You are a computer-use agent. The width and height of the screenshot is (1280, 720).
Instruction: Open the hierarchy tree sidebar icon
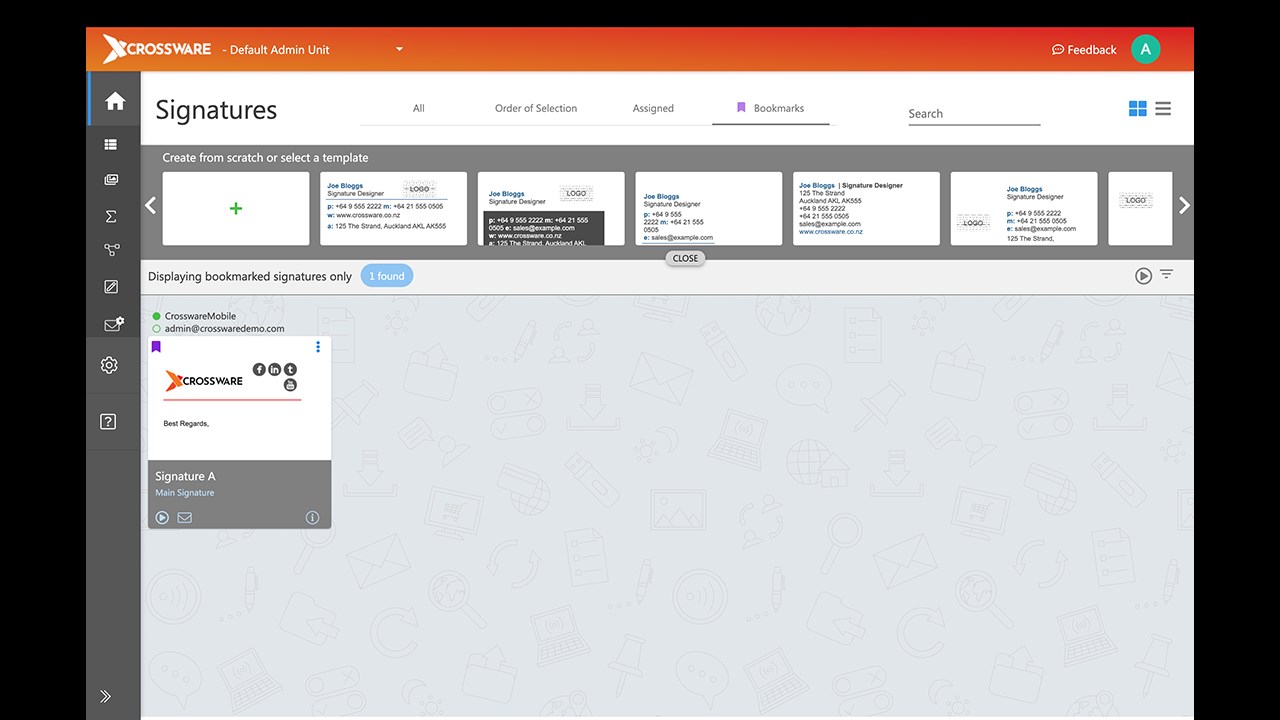110,251
